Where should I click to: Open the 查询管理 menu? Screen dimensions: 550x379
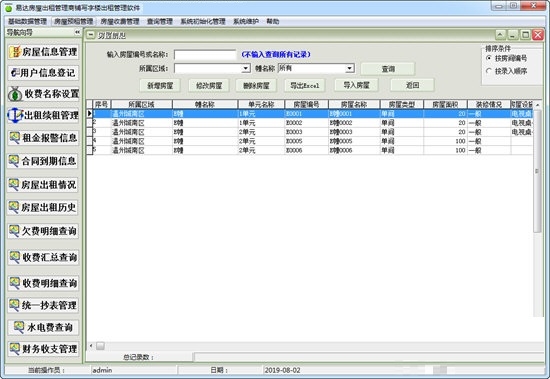click(160, 21)
